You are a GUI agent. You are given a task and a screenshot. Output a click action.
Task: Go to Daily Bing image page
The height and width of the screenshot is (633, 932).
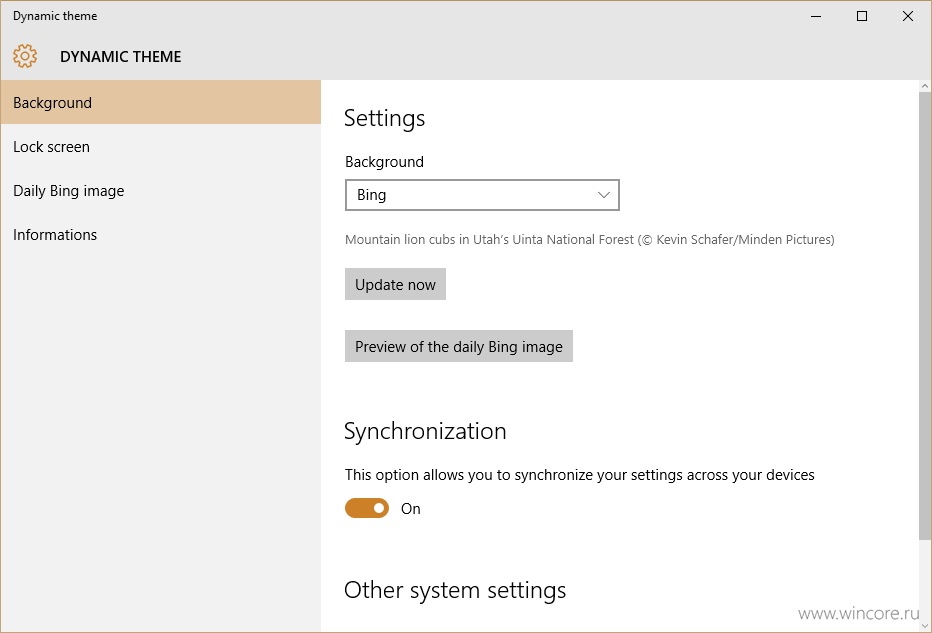tap(160, 190)
